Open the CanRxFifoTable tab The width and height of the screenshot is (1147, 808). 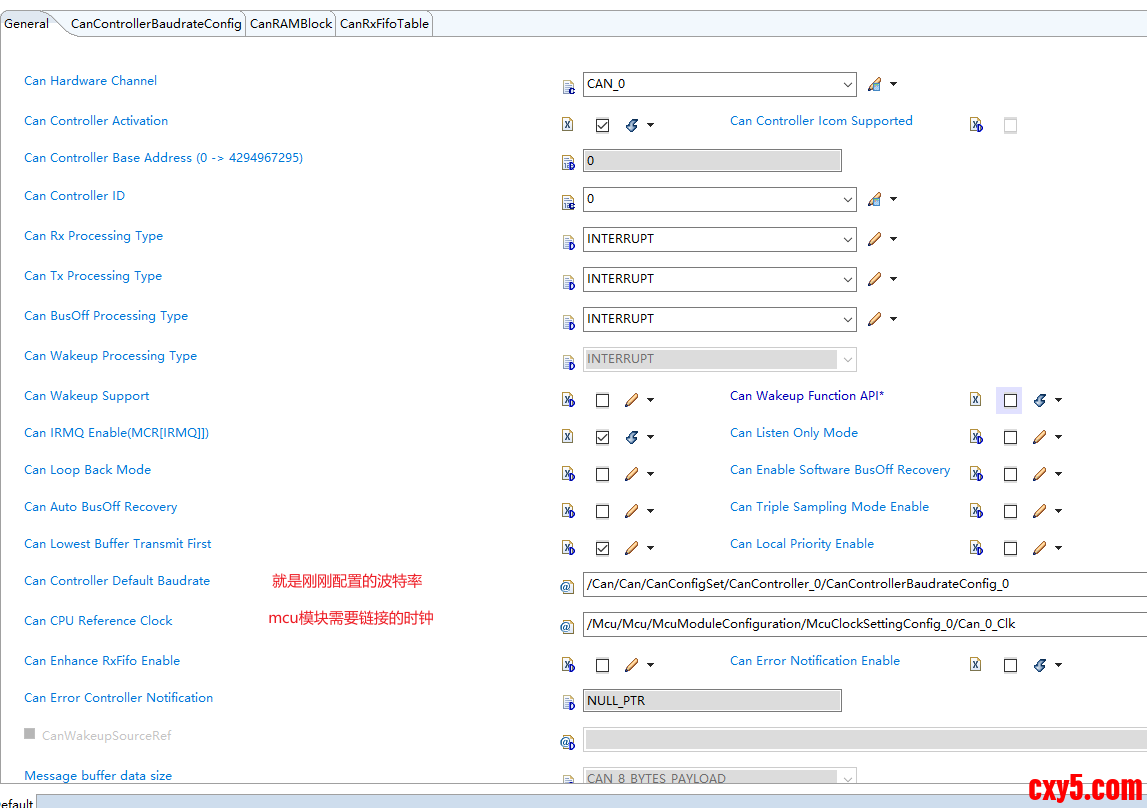click(384, 24)
